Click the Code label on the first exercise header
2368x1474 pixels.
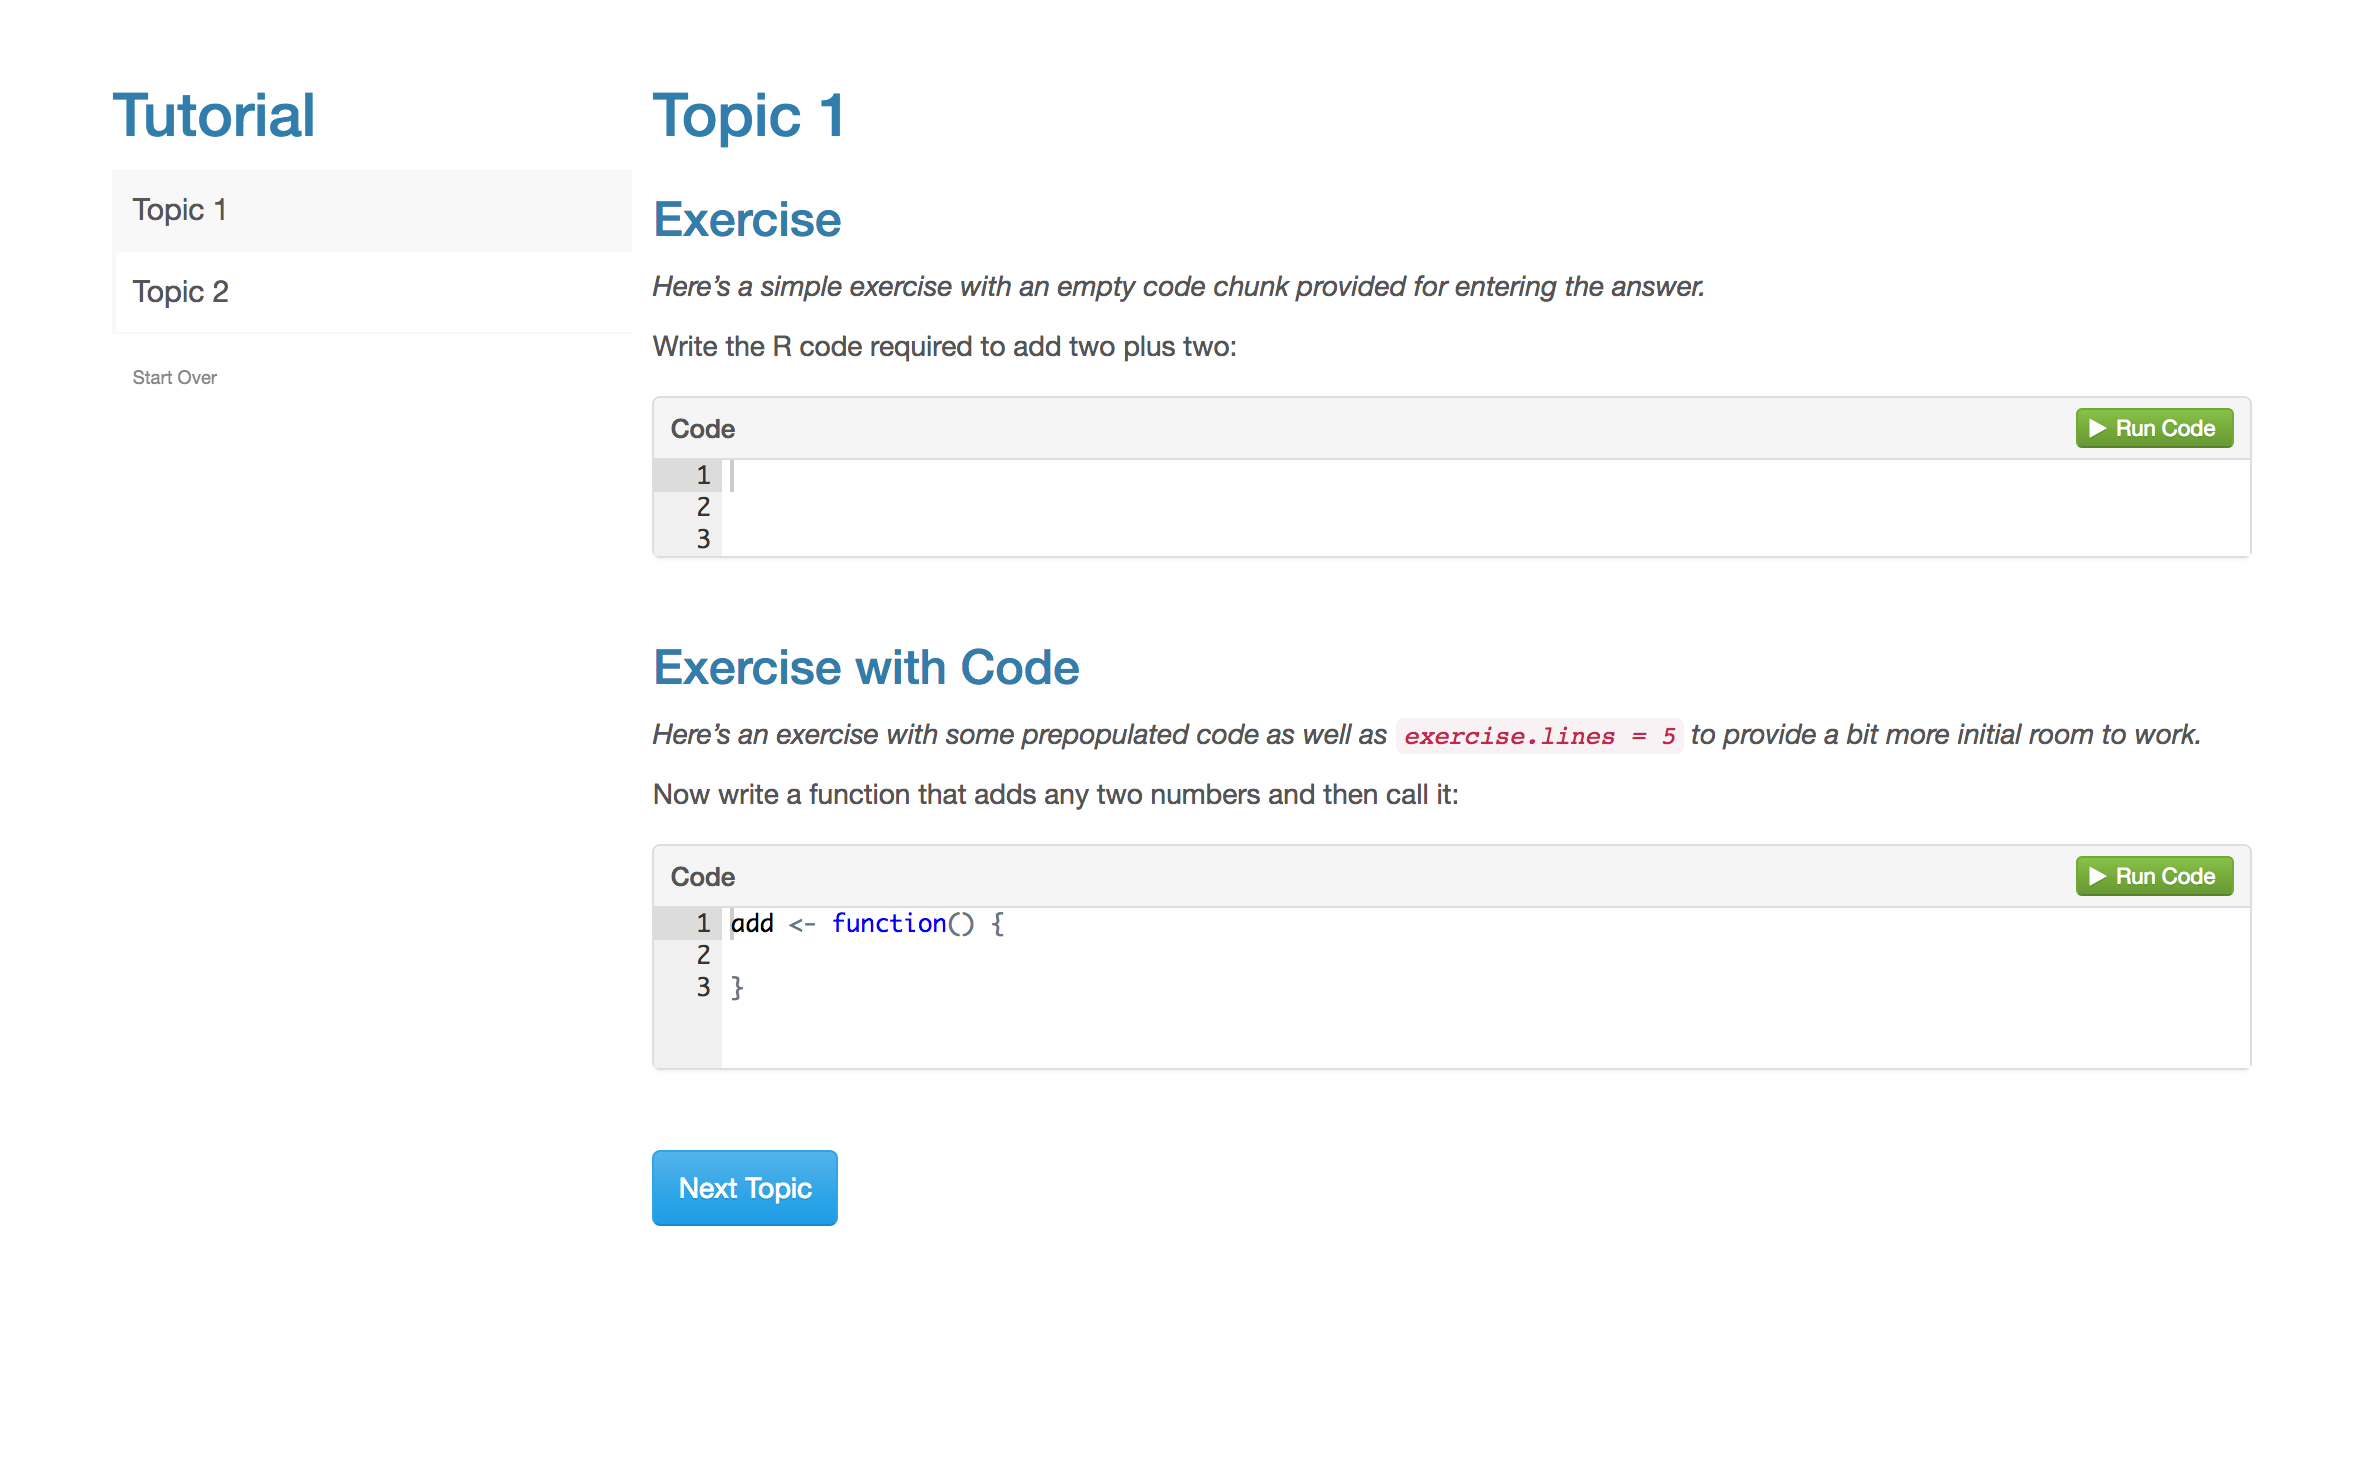[x=702, y=428]
